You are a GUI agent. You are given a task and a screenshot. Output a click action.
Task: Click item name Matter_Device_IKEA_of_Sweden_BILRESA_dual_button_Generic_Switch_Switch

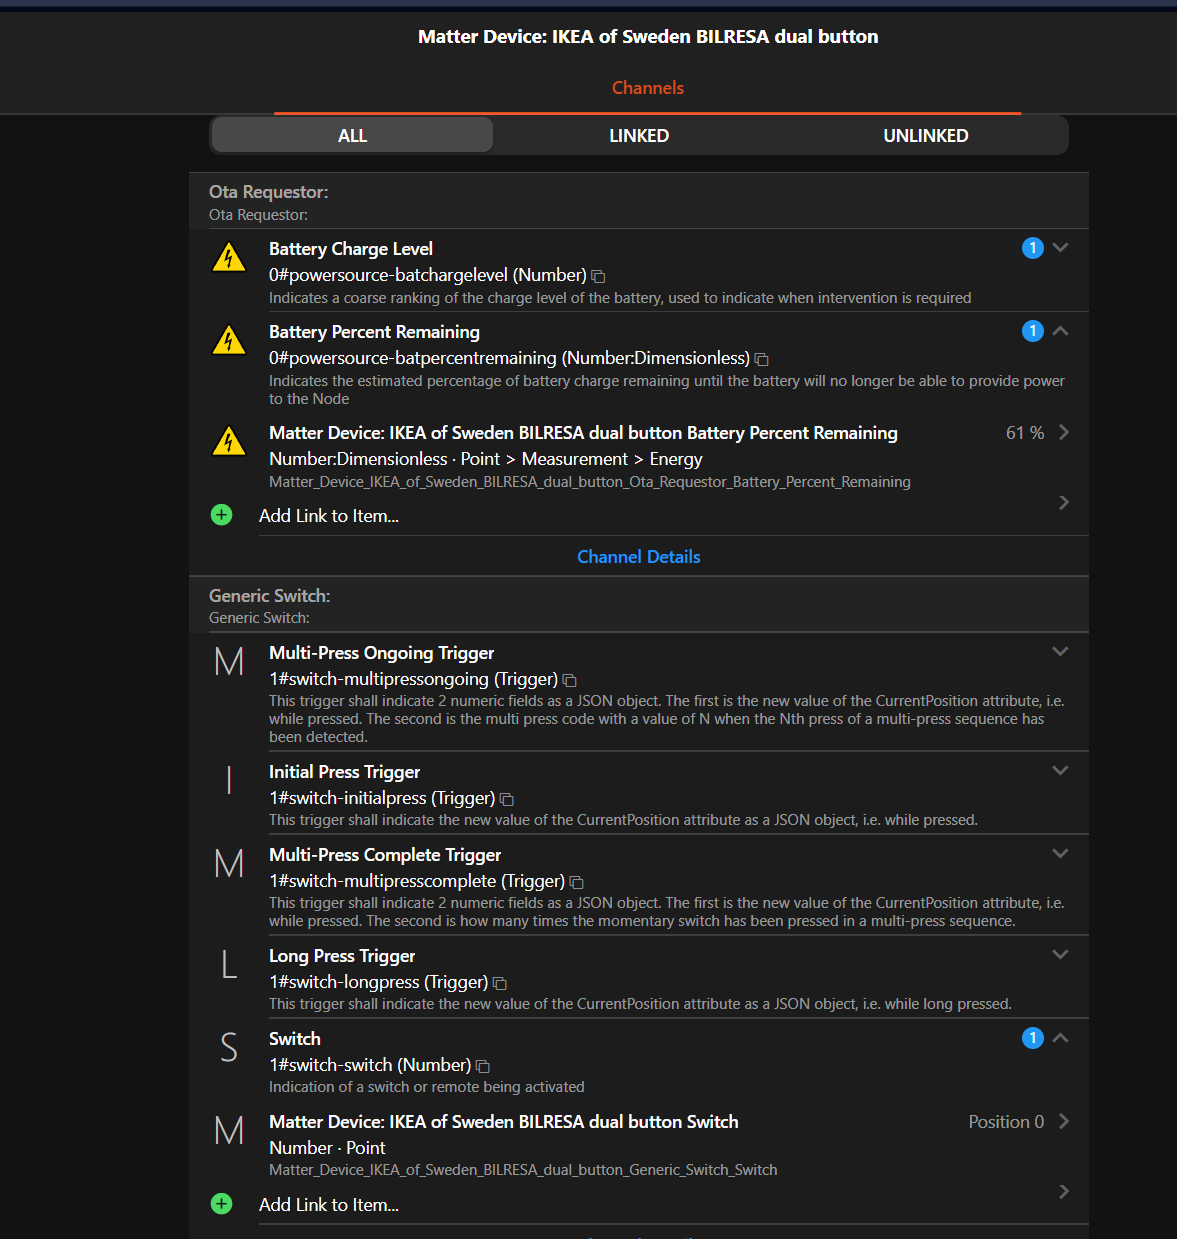pos(523,1170)
